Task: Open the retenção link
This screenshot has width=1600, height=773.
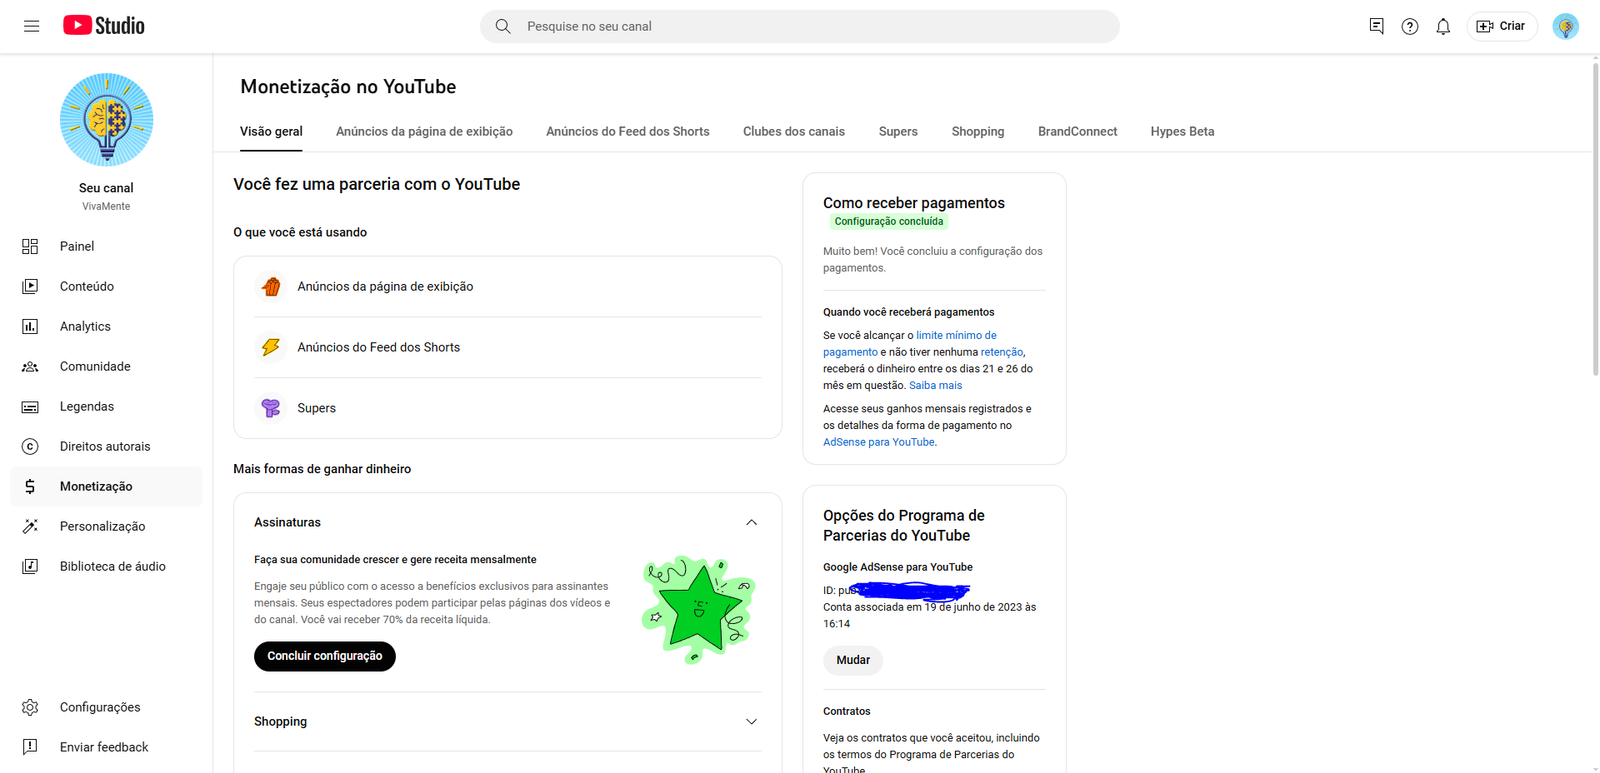Action: [x=1002, y=352]
